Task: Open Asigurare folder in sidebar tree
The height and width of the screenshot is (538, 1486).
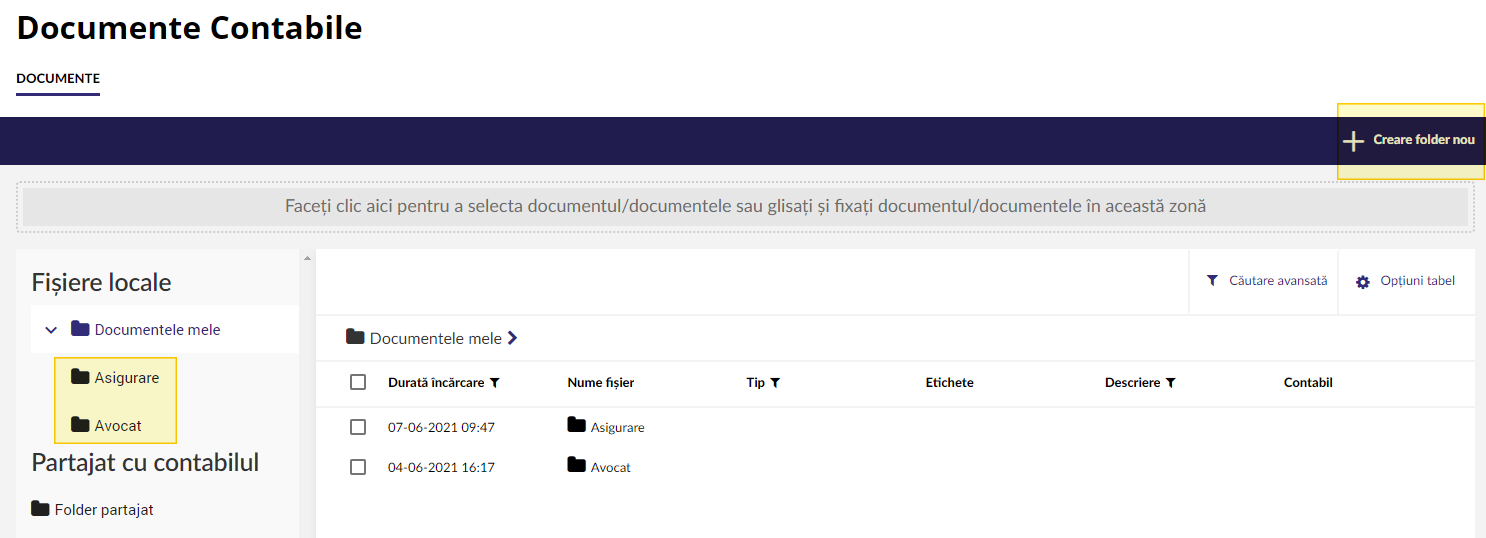Action: (127, 377)
